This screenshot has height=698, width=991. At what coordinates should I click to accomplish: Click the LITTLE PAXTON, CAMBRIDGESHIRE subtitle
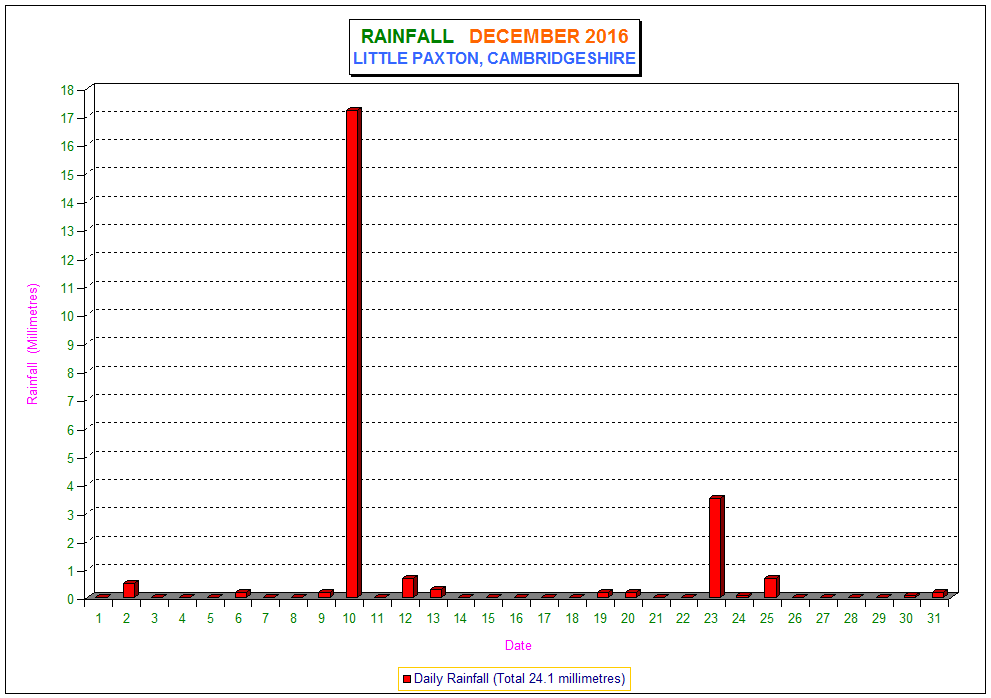coord(494,58)
